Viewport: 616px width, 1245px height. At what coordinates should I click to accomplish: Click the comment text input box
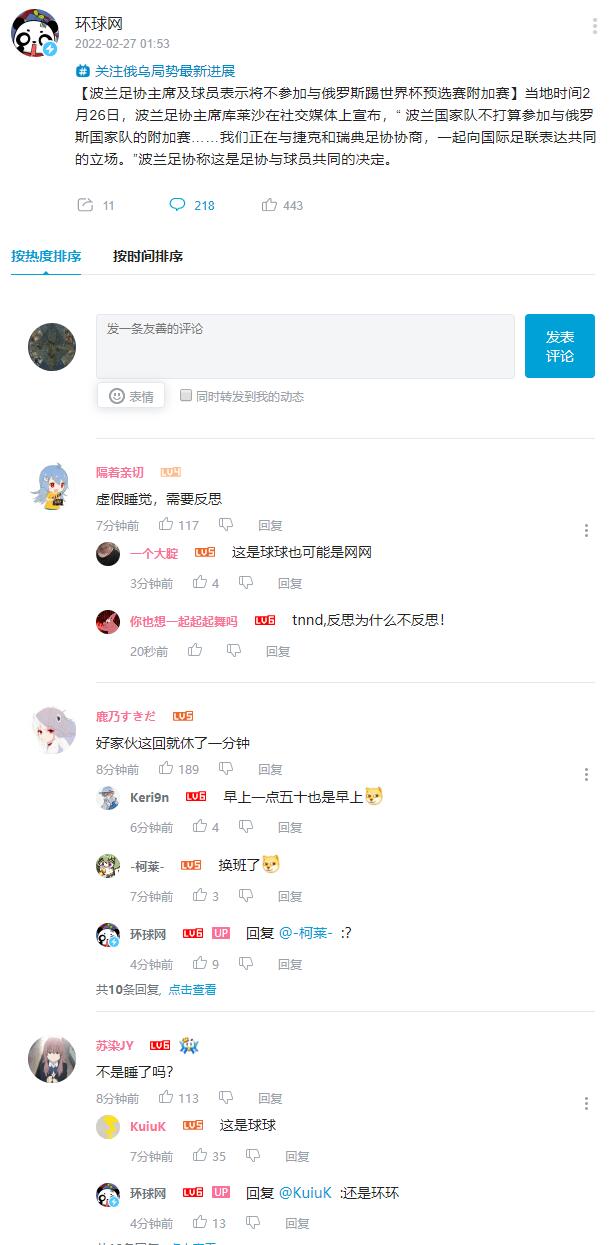(x=305, y=346)
